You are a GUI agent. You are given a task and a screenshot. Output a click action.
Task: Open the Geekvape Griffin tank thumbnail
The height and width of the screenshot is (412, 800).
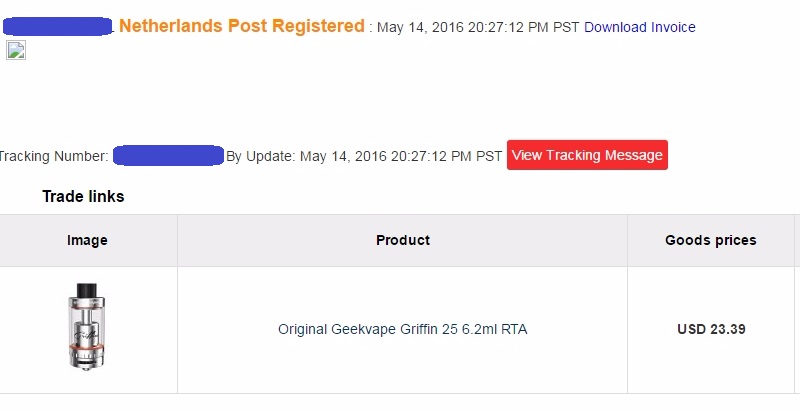(86, 326)
